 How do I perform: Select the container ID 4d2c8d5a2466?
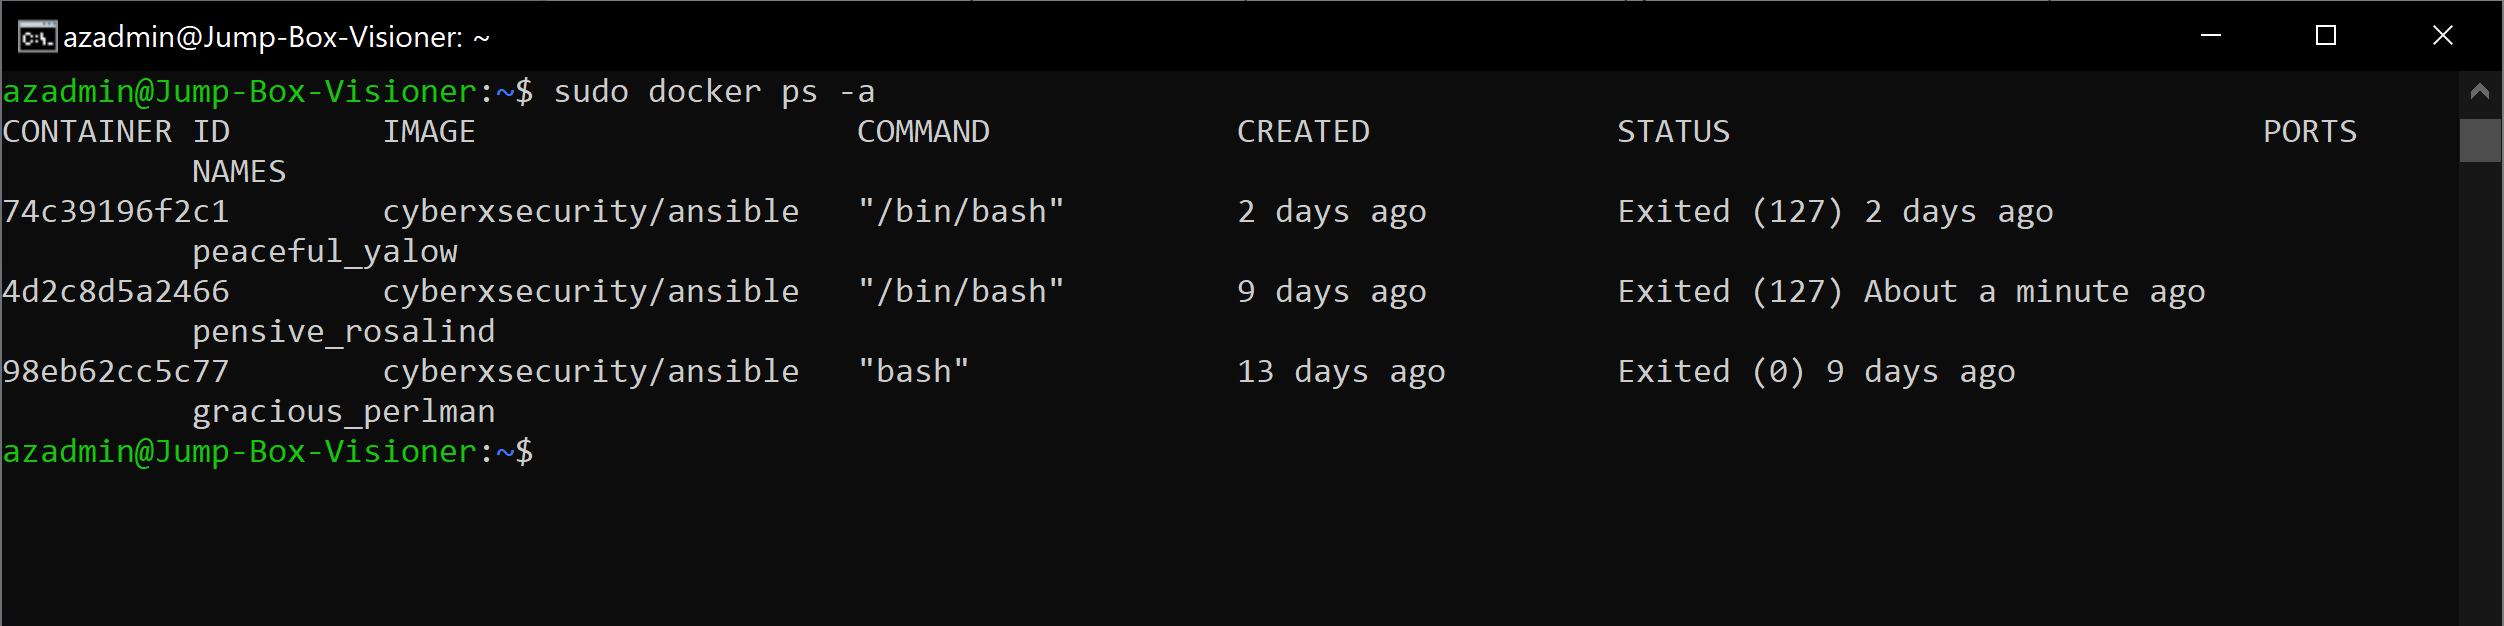(x=115, y=291)
